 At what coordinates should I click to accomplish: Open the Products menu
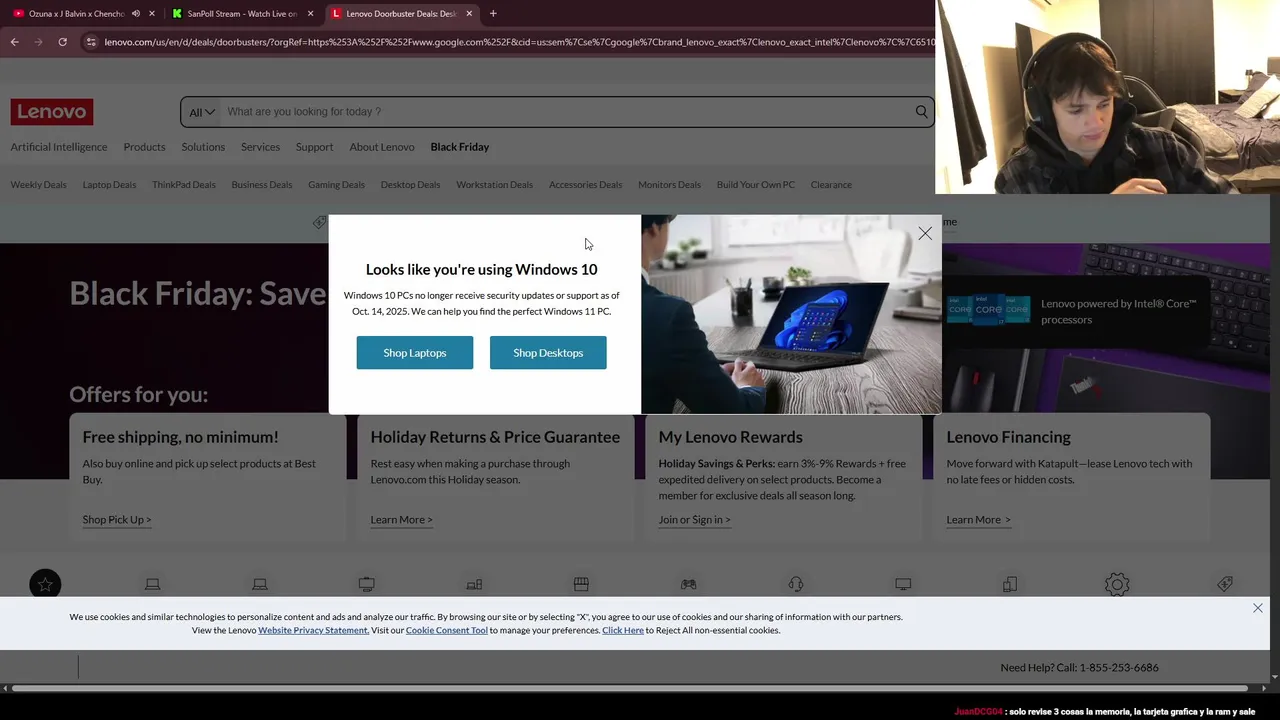tap(144, 147)
